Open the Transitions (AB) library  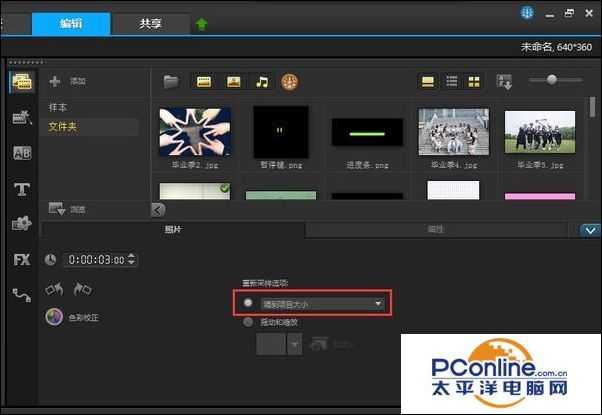22,153
